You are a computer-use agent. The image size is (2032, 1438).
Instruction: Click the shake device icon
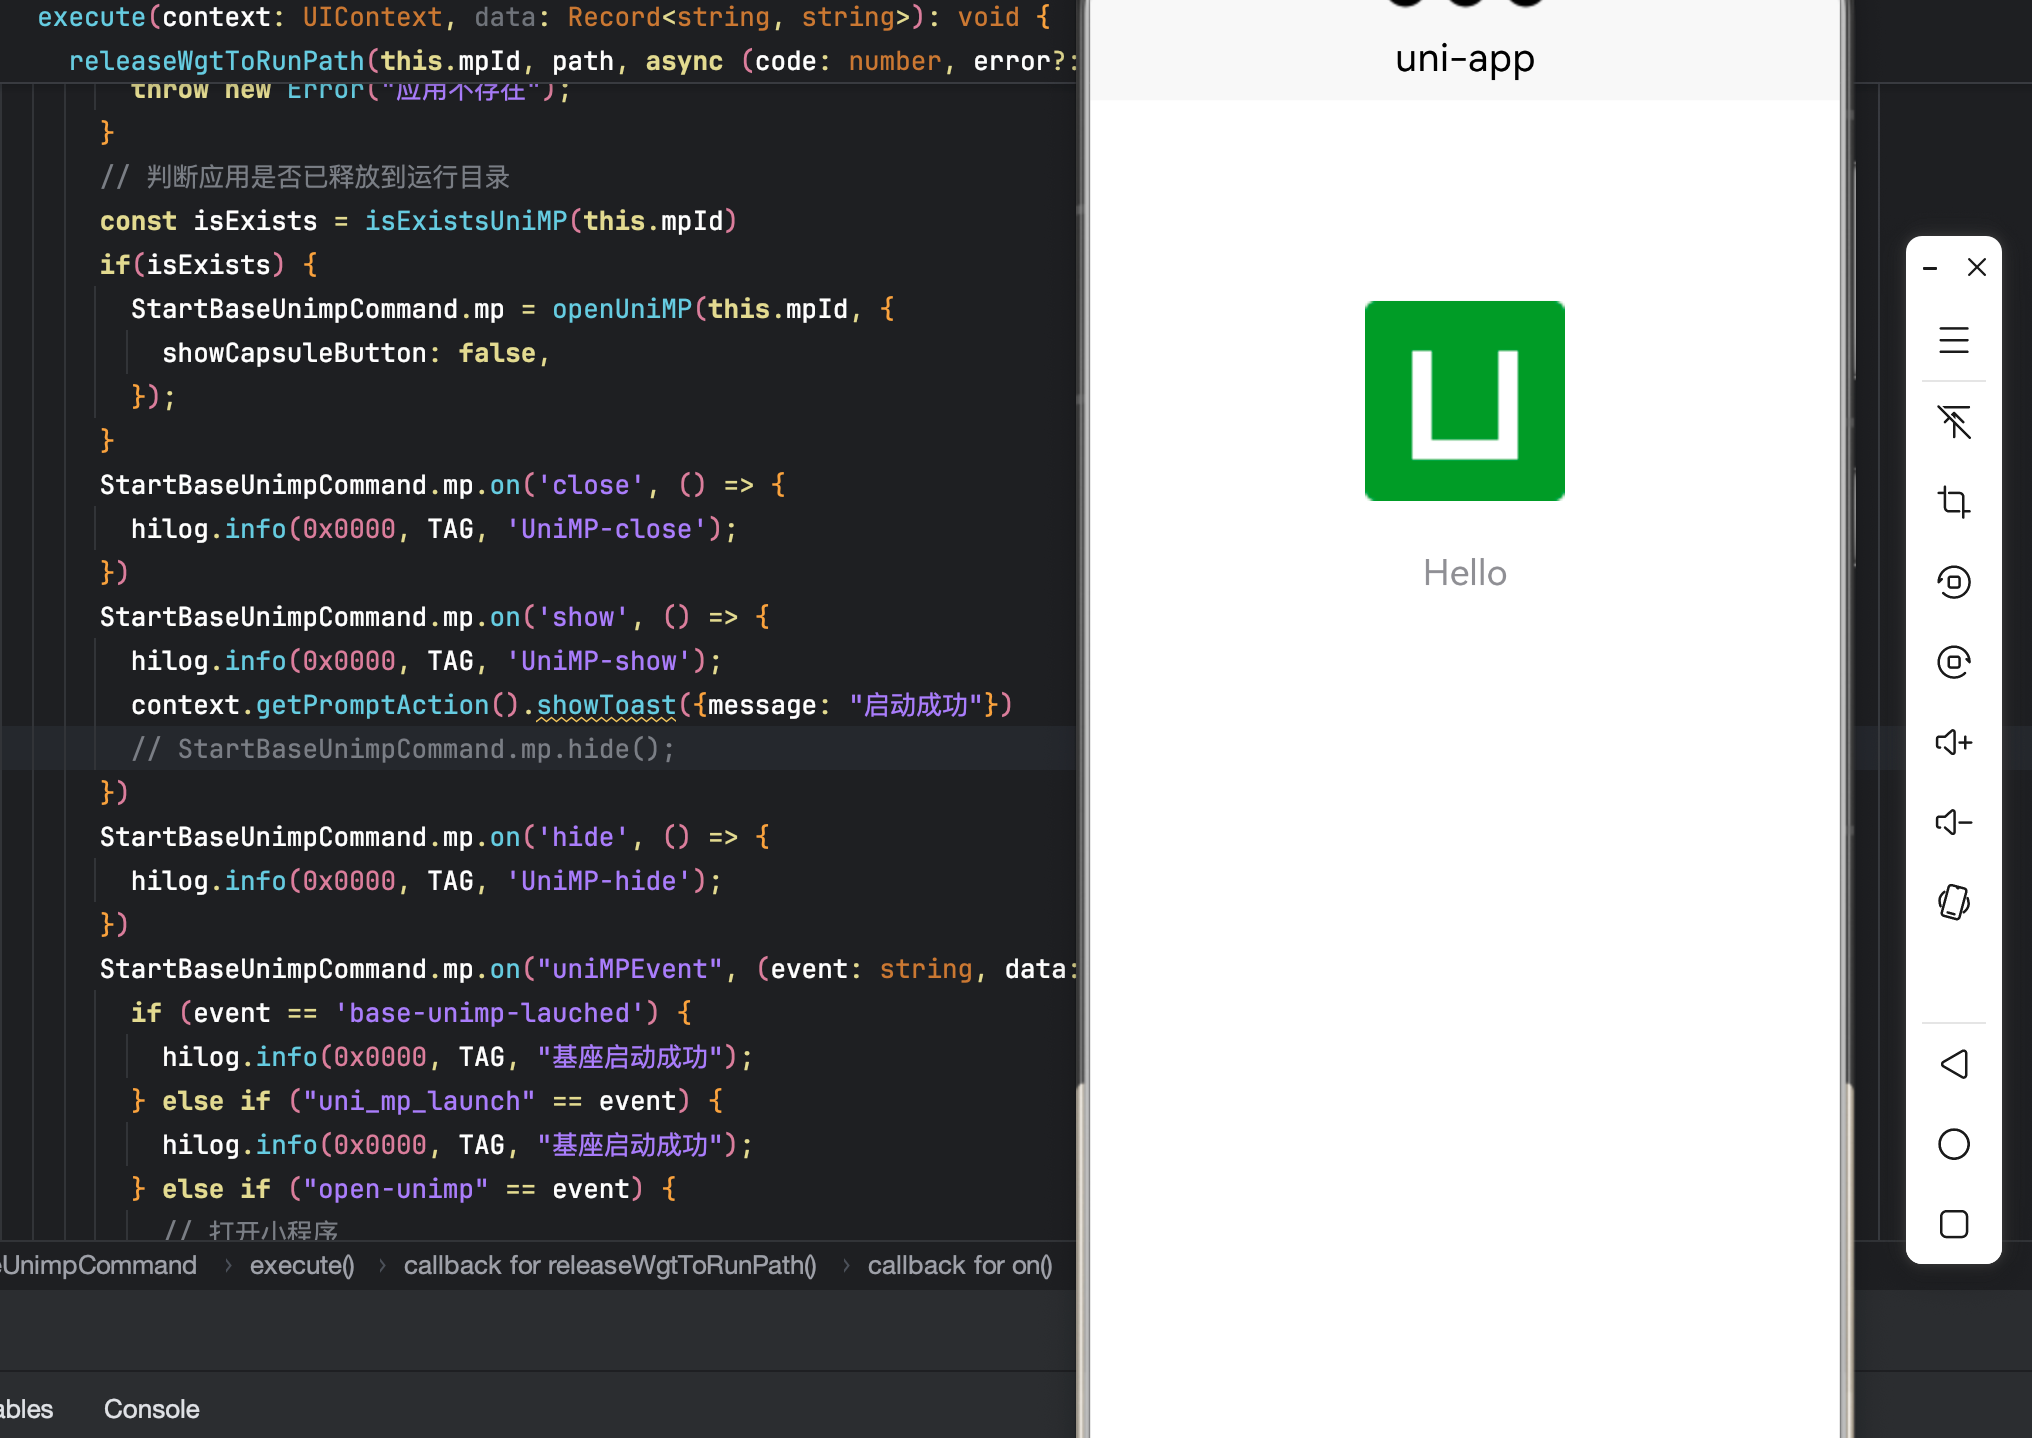(1953, 902)
